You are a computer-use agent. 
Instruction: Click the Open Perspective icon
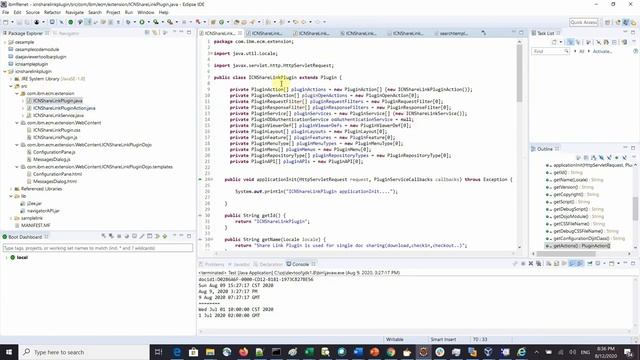point(607,22)
